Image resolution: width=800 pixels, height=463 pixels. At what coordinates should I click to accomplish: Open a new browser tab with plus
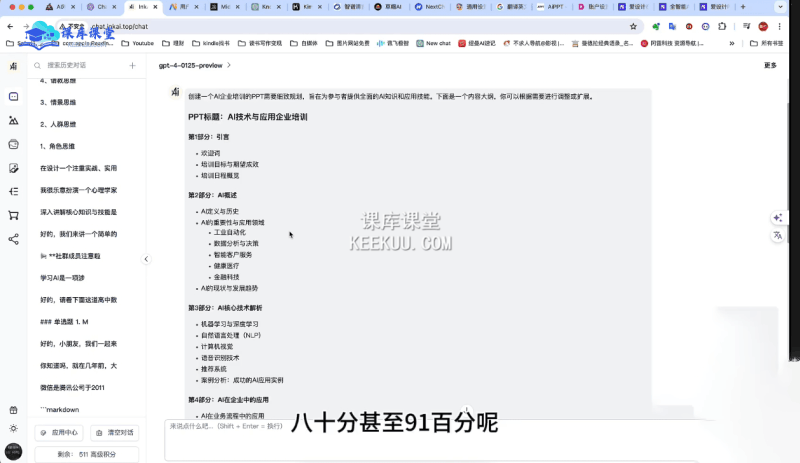tap(743, 7)
